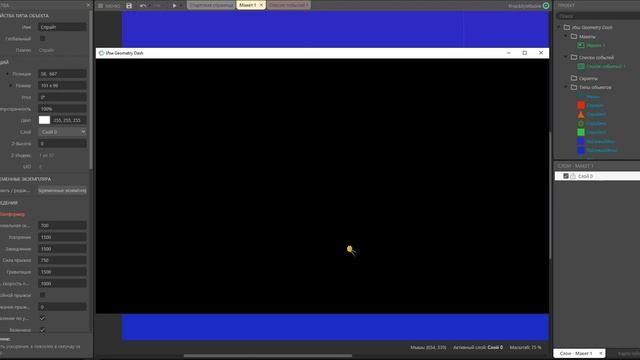This screenshot has width=640, height=360.
Task: Open the main menu button
Action: [x=109, y=6]
